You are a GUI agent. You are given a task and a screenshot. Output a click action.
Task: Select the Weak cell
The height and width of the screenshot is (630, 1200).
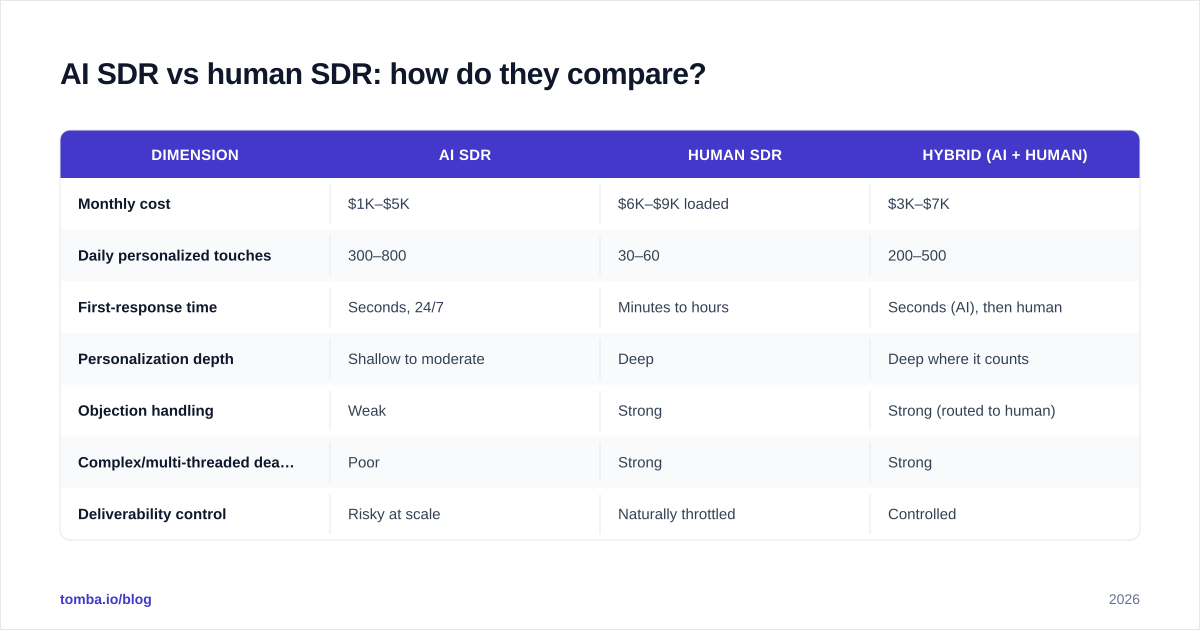tap(465, 411)
